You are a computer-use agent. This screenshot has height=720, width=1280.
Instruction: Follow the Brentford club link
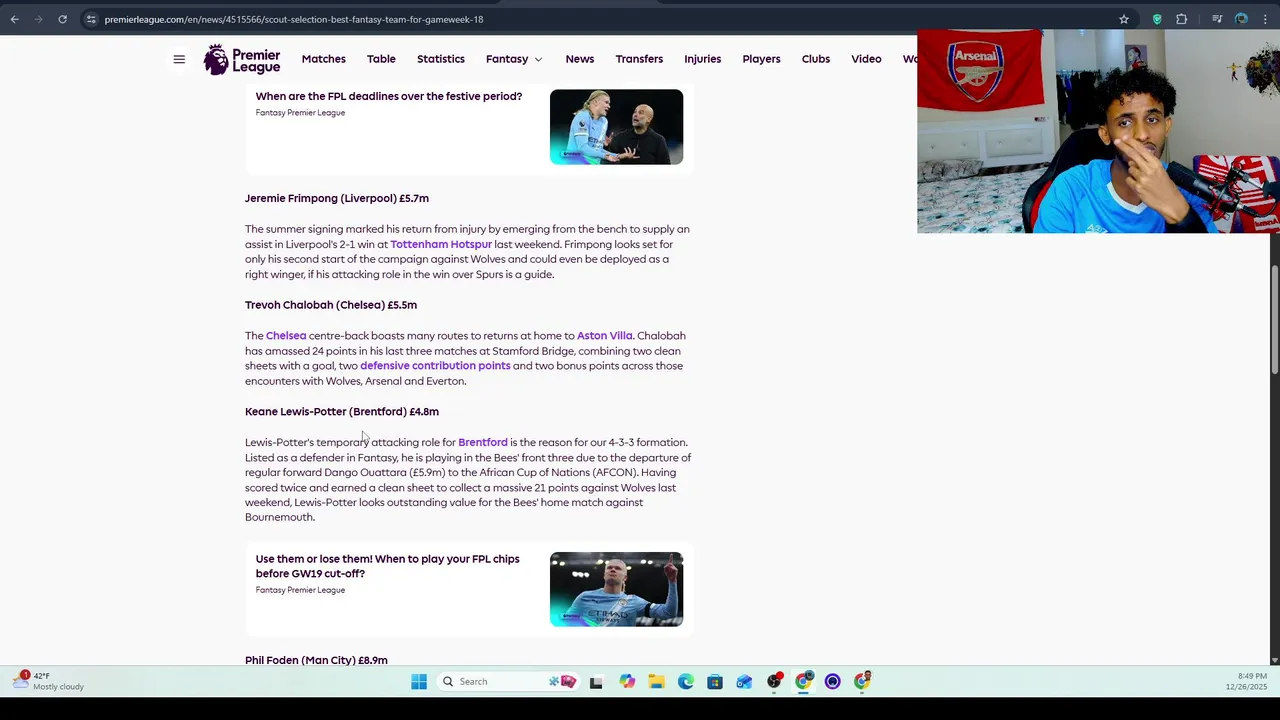pyautogui.click(x=483, y=442)
